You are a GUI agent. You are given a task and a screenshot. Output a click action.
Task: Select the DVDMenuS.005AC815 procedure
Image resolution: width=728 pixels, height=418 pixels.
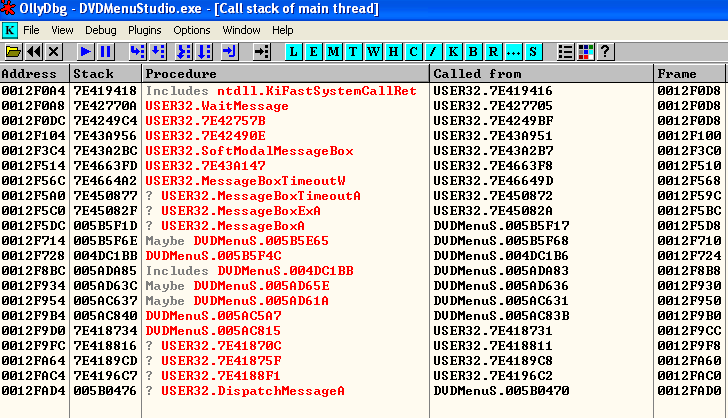click(213, 331)
